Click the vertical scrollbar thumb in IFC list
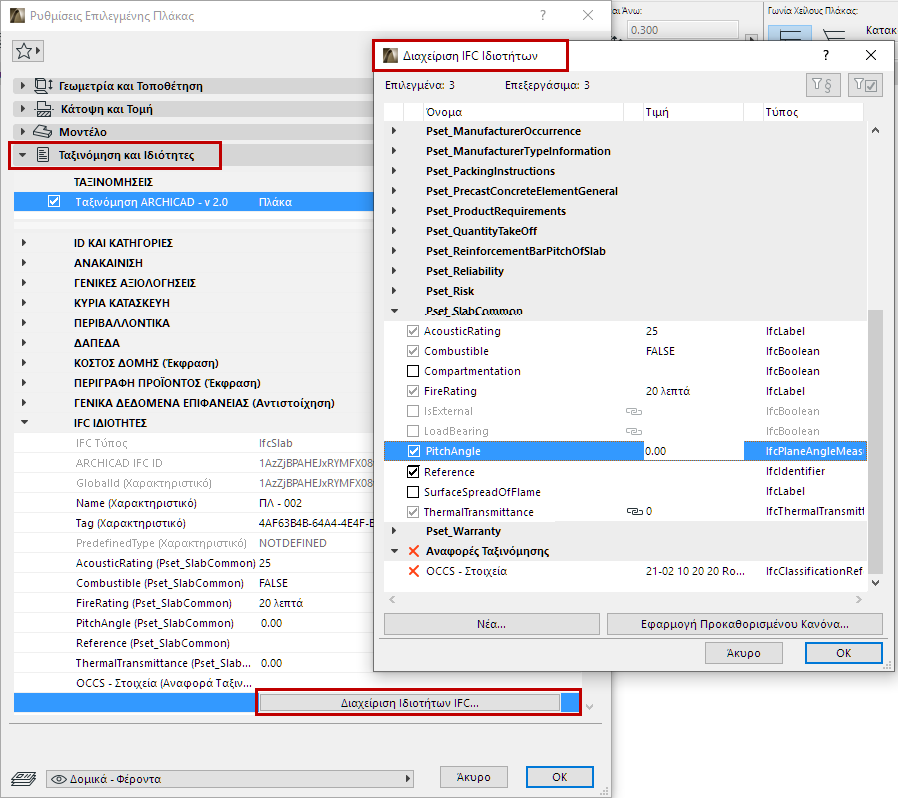Image resolution: width=898 pixels, height=798 pixels. [x=875, y=441]
